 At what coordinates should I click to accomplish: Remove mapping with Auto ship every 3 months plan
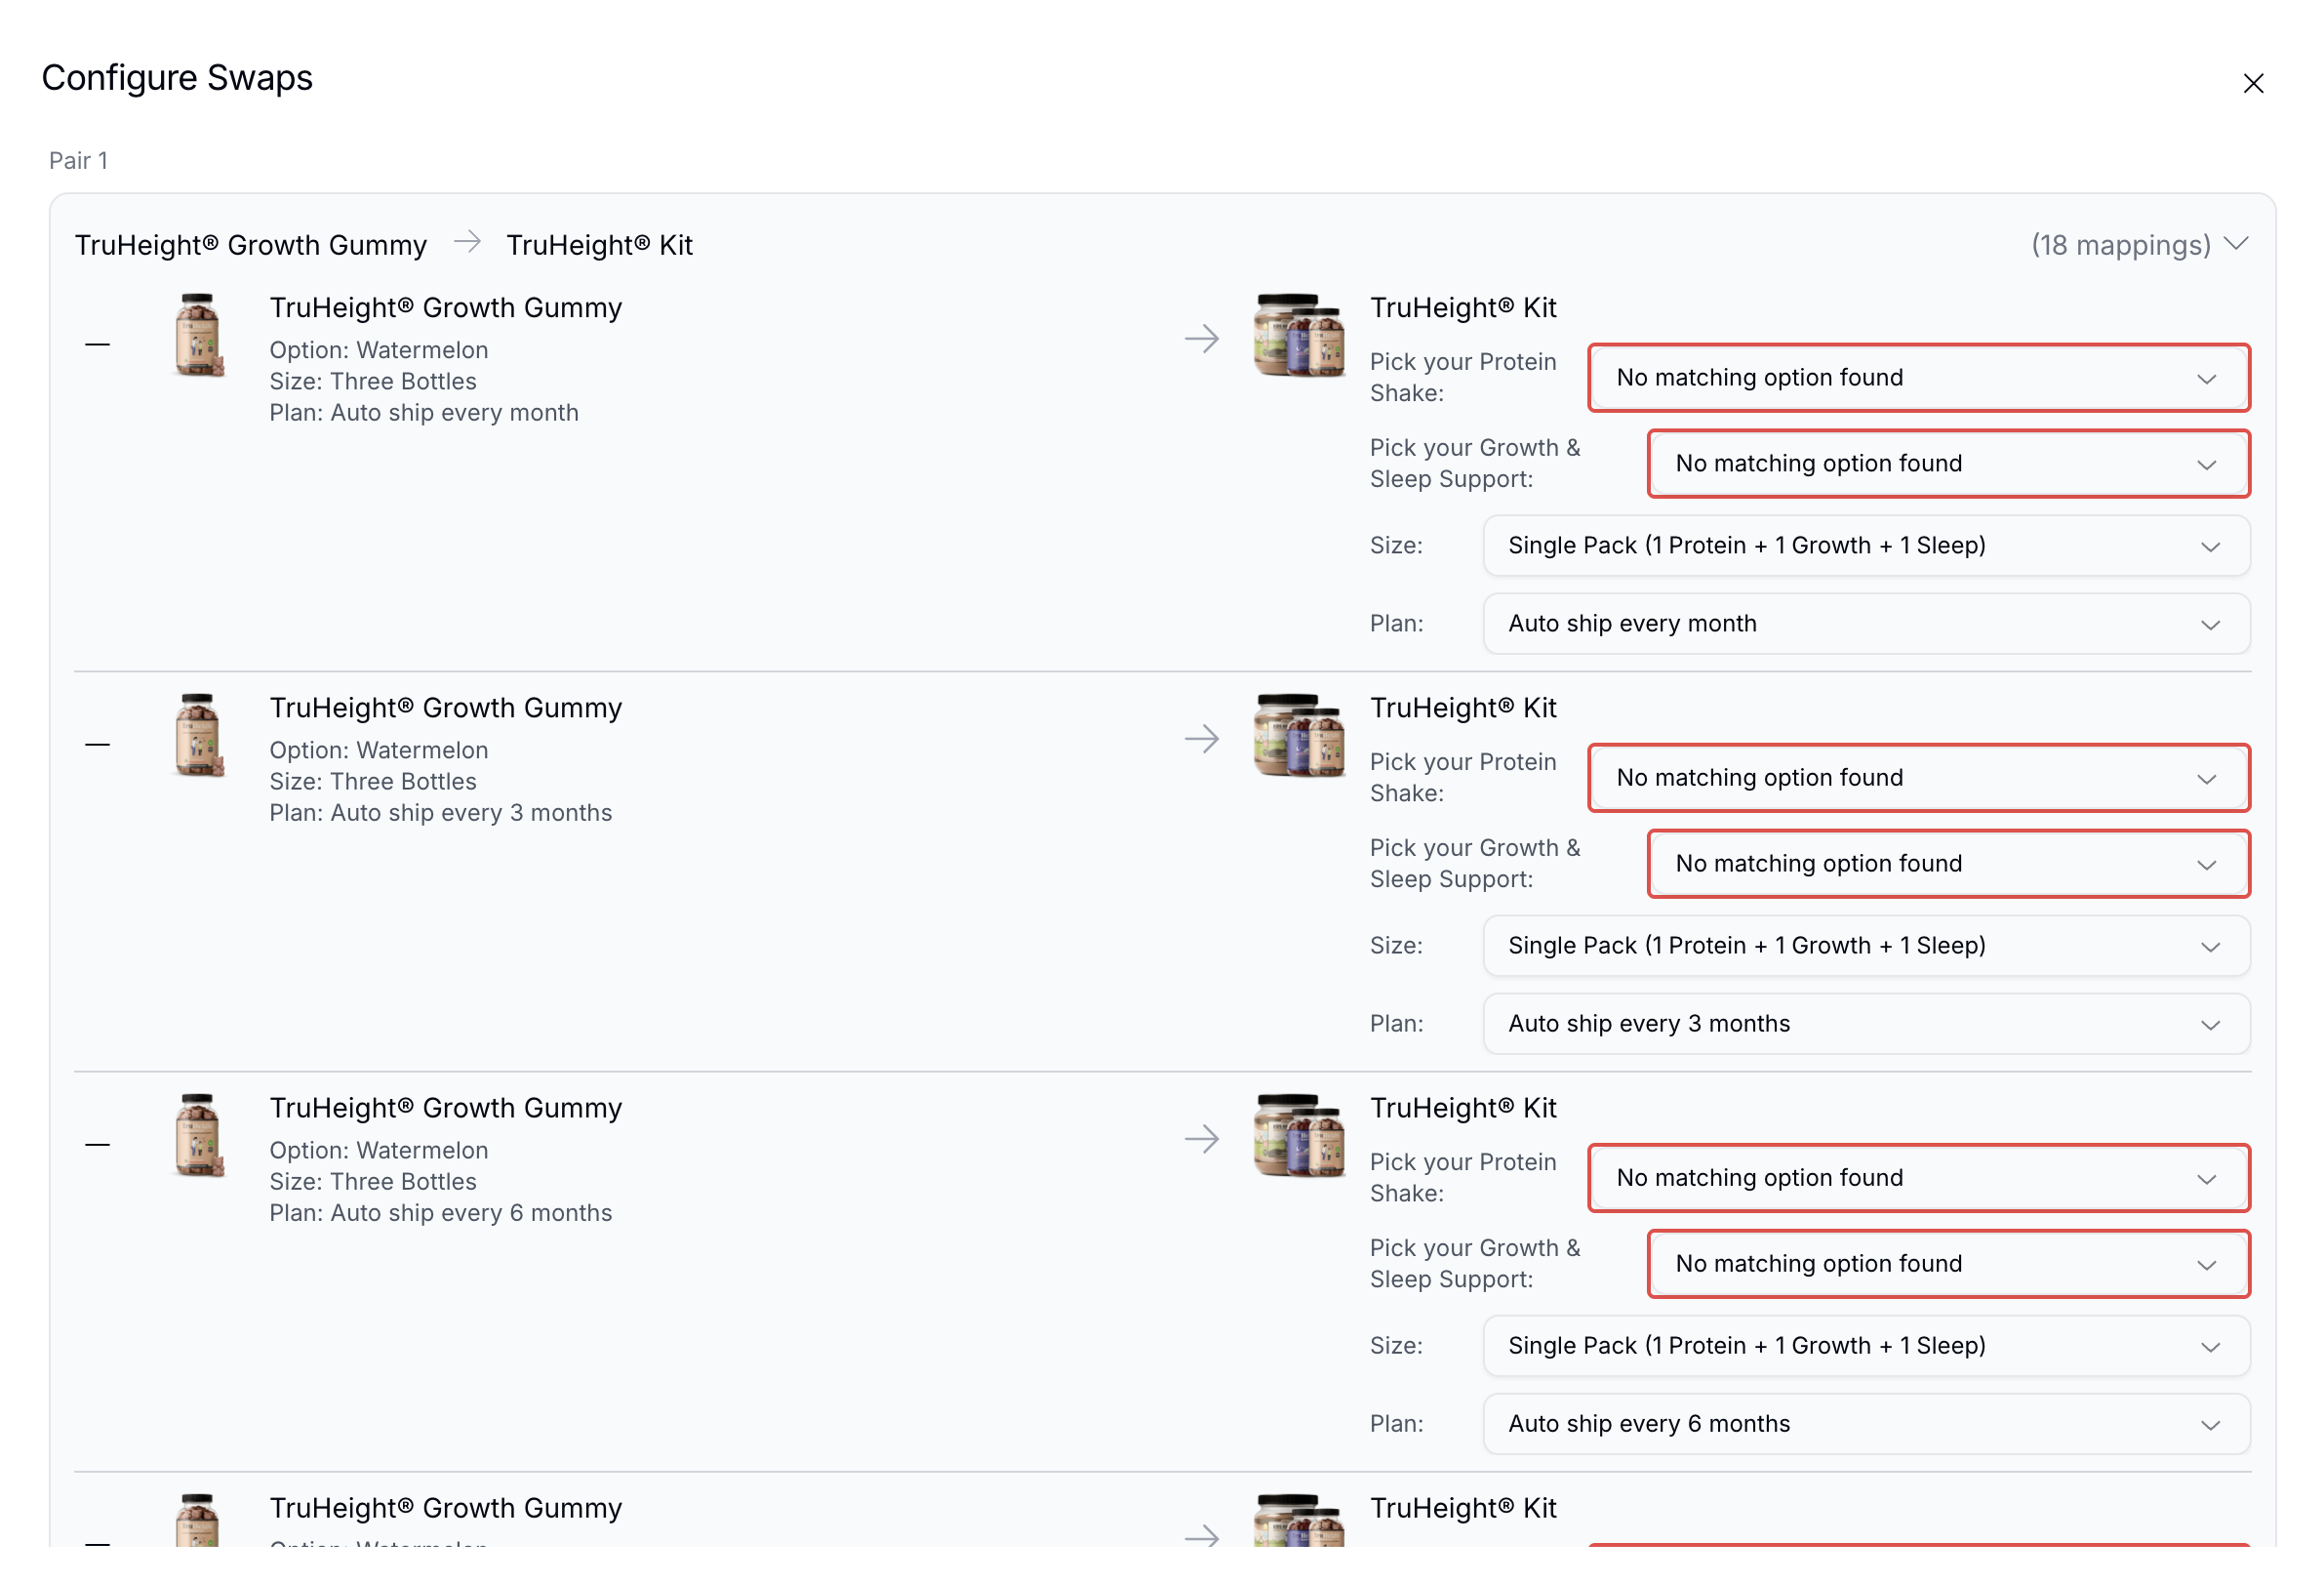(97, 744)
